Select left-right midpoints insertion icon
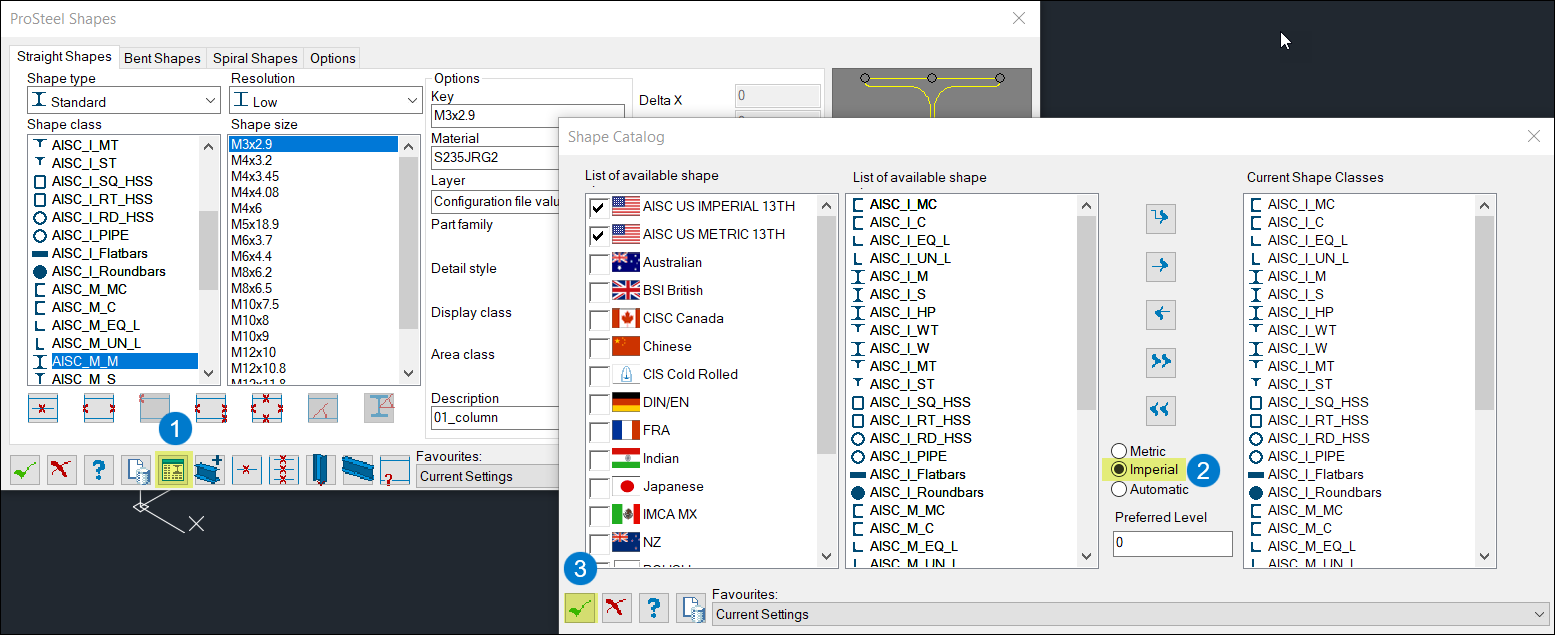 pos(99,408)
